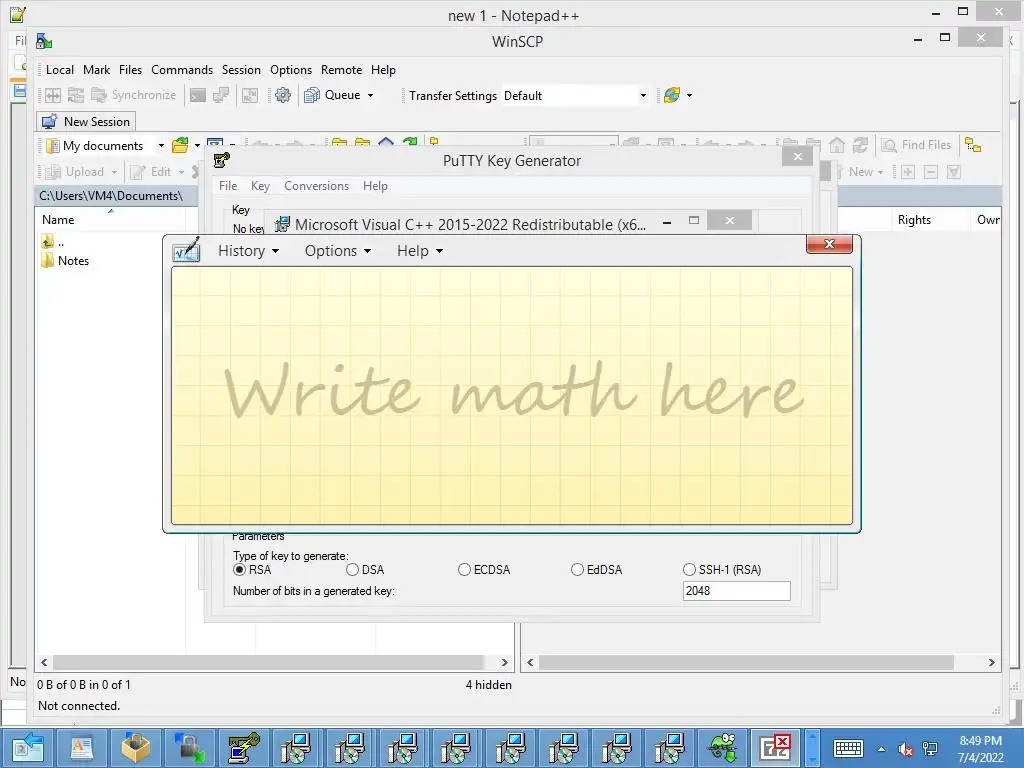The image size is (1024, 768).
Task: Click the WinSCP open directory folder icon
Action: point(180,146)
